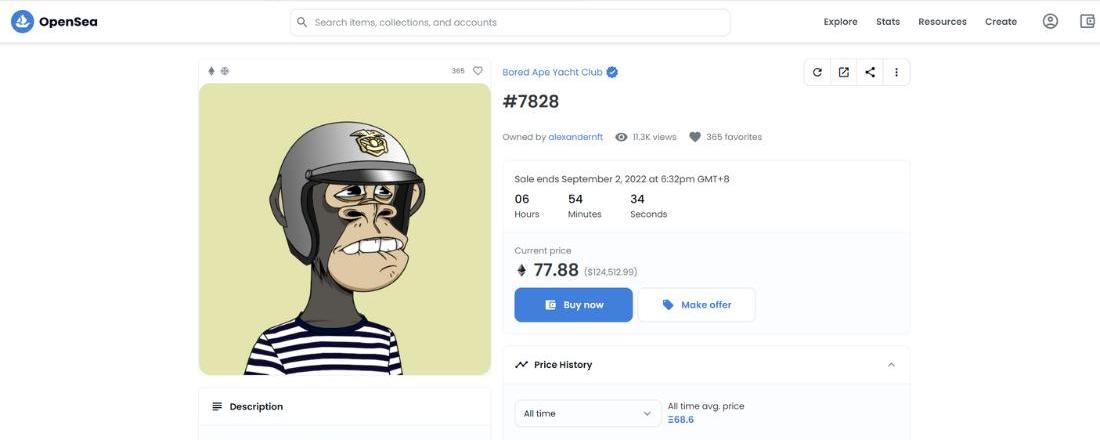Open the Stats menu
Image resolution: width=1100 pixels, height=440 pixels.
pos(888,22)
